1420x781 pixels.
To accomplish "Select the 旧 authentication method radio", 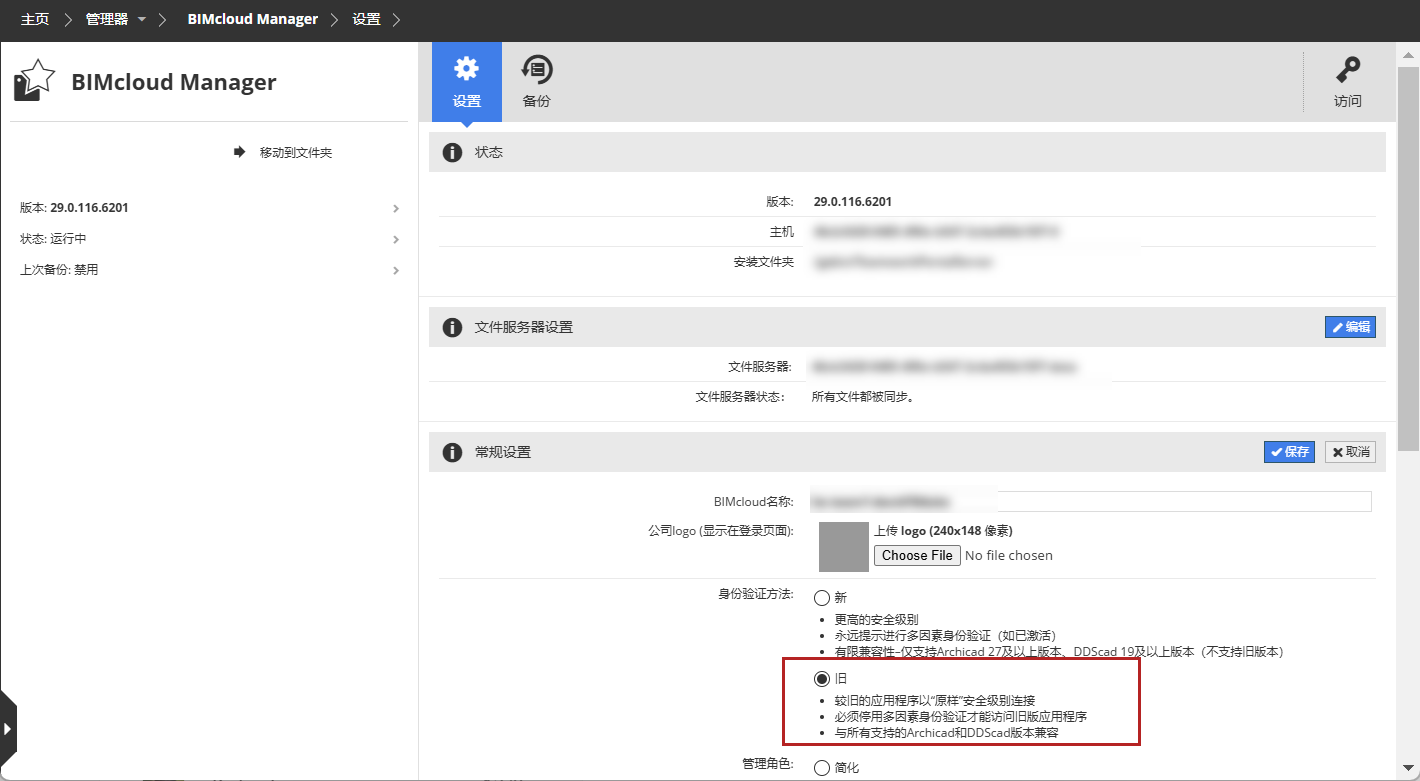I will [x=822, y=679].
